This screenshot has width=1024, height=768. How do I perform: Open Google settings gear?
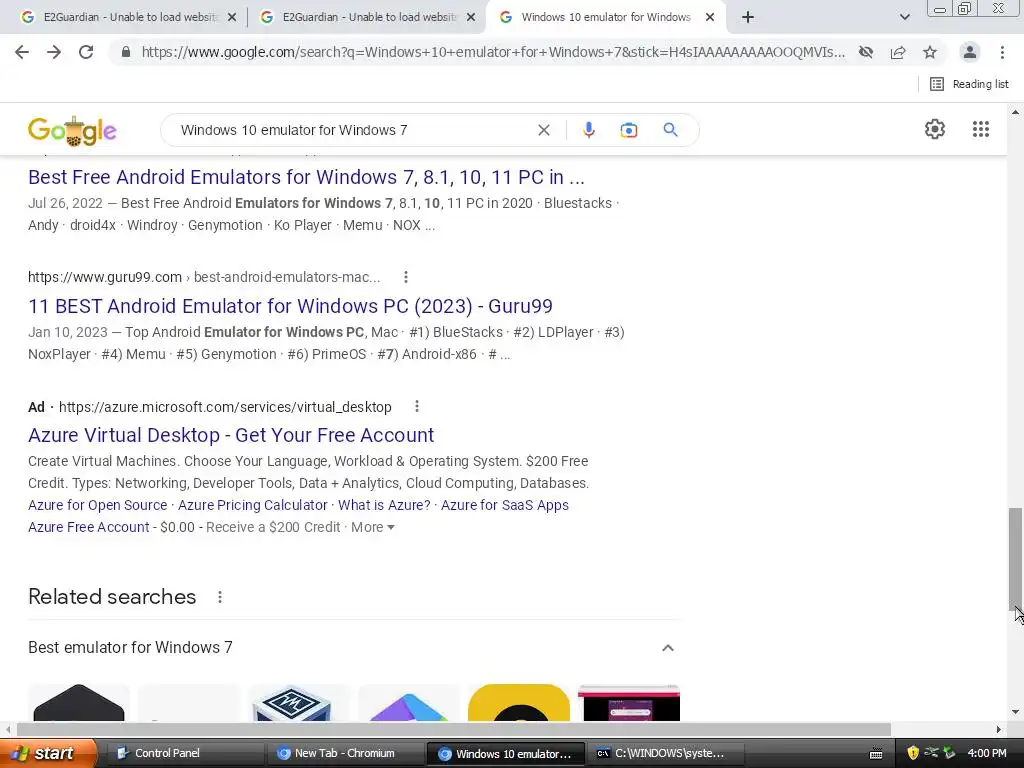pos(935,129)
